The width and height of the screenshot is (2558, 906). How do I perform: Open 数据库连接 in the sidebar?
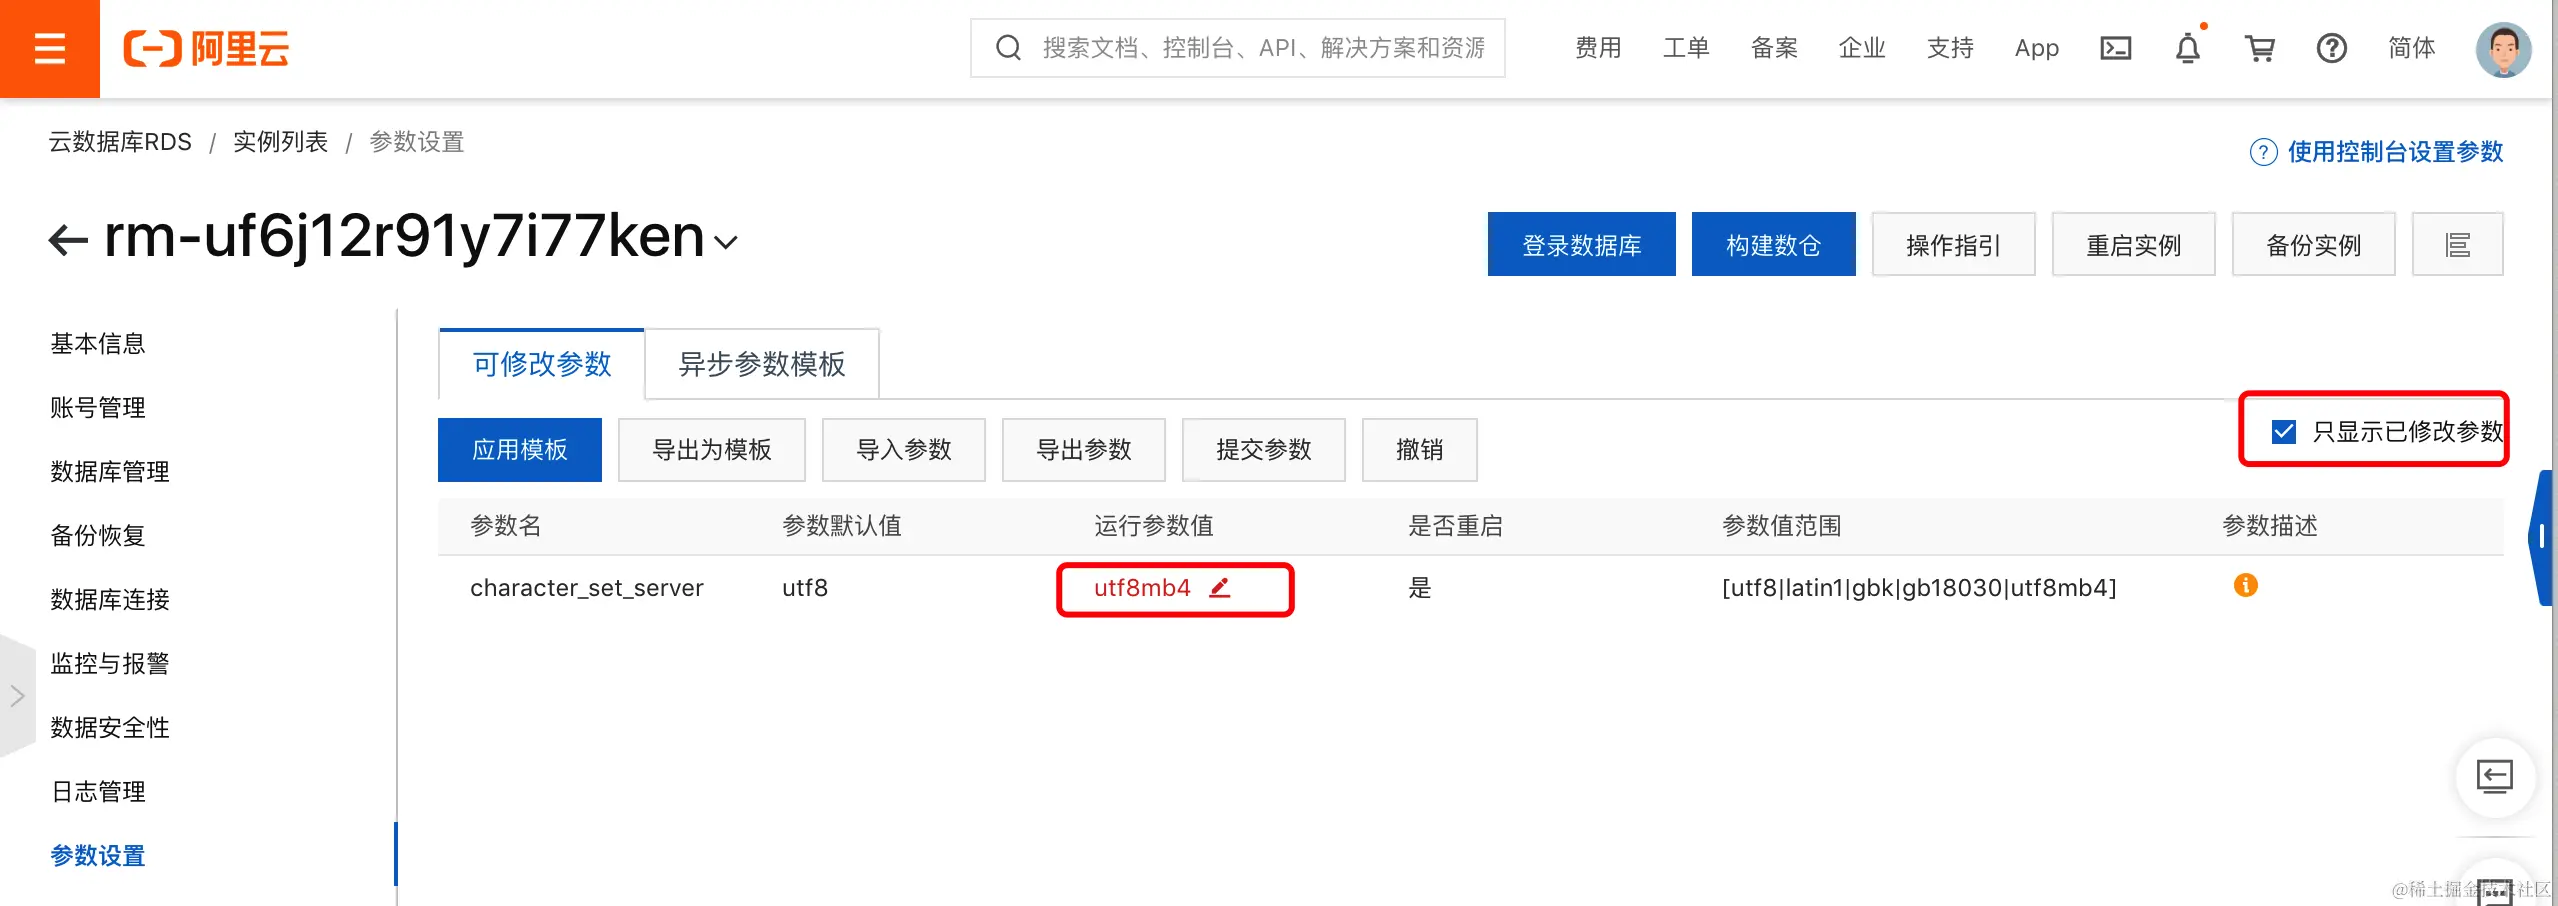click(x=110, y=600)
